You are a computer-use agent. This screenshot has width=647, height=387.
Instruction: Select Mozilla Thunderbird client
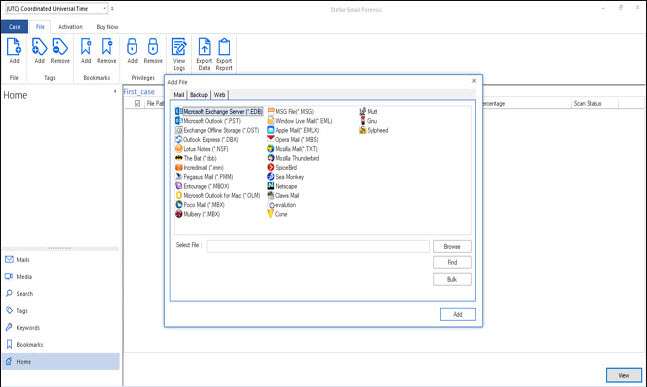pyautogui.click(x=293, y=158)
